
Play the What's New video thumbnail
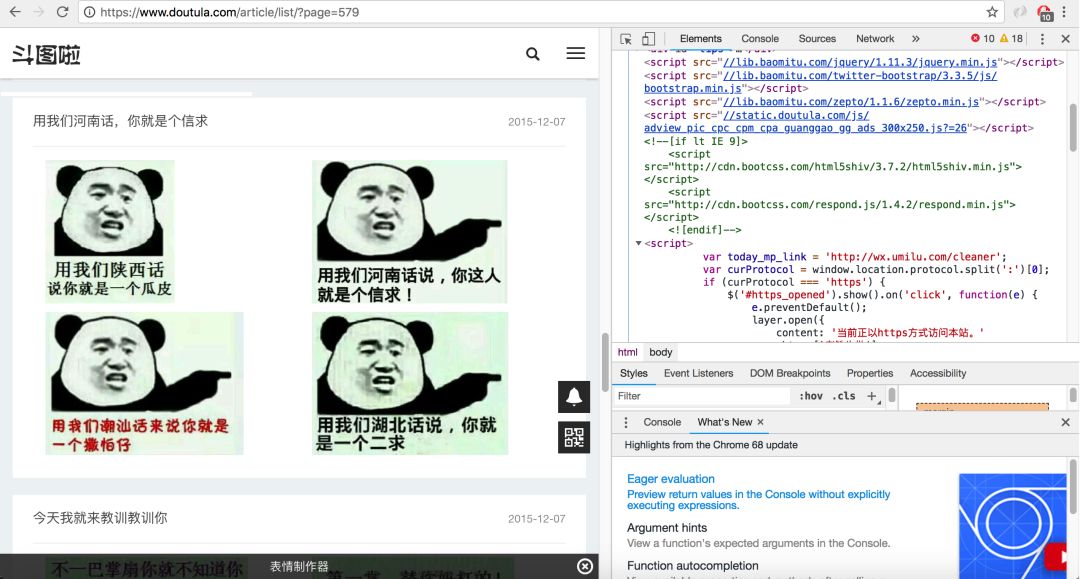click(x=1012, y=525)
